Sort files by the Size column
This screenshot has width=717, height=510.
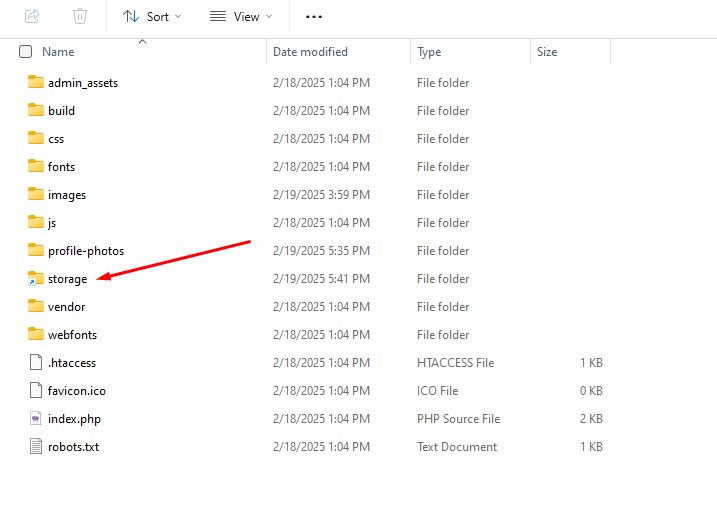tap(547, 52)
